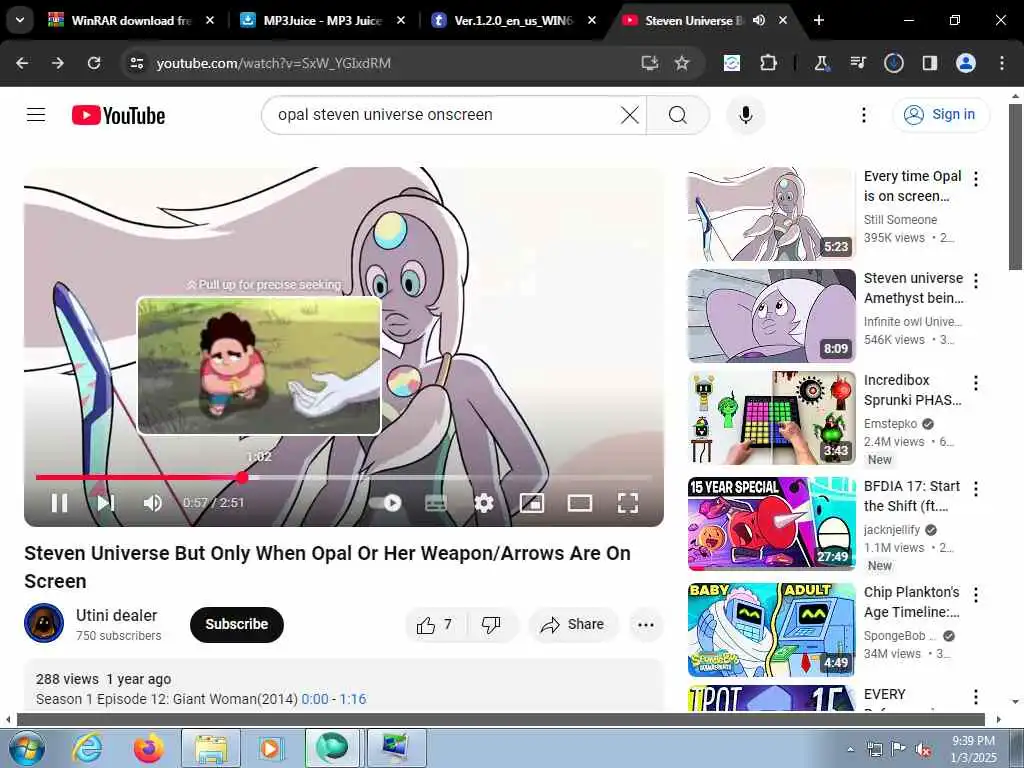Open Windows Start menu
This screenshot has height=768, width=1024.
tap(25, 748)
